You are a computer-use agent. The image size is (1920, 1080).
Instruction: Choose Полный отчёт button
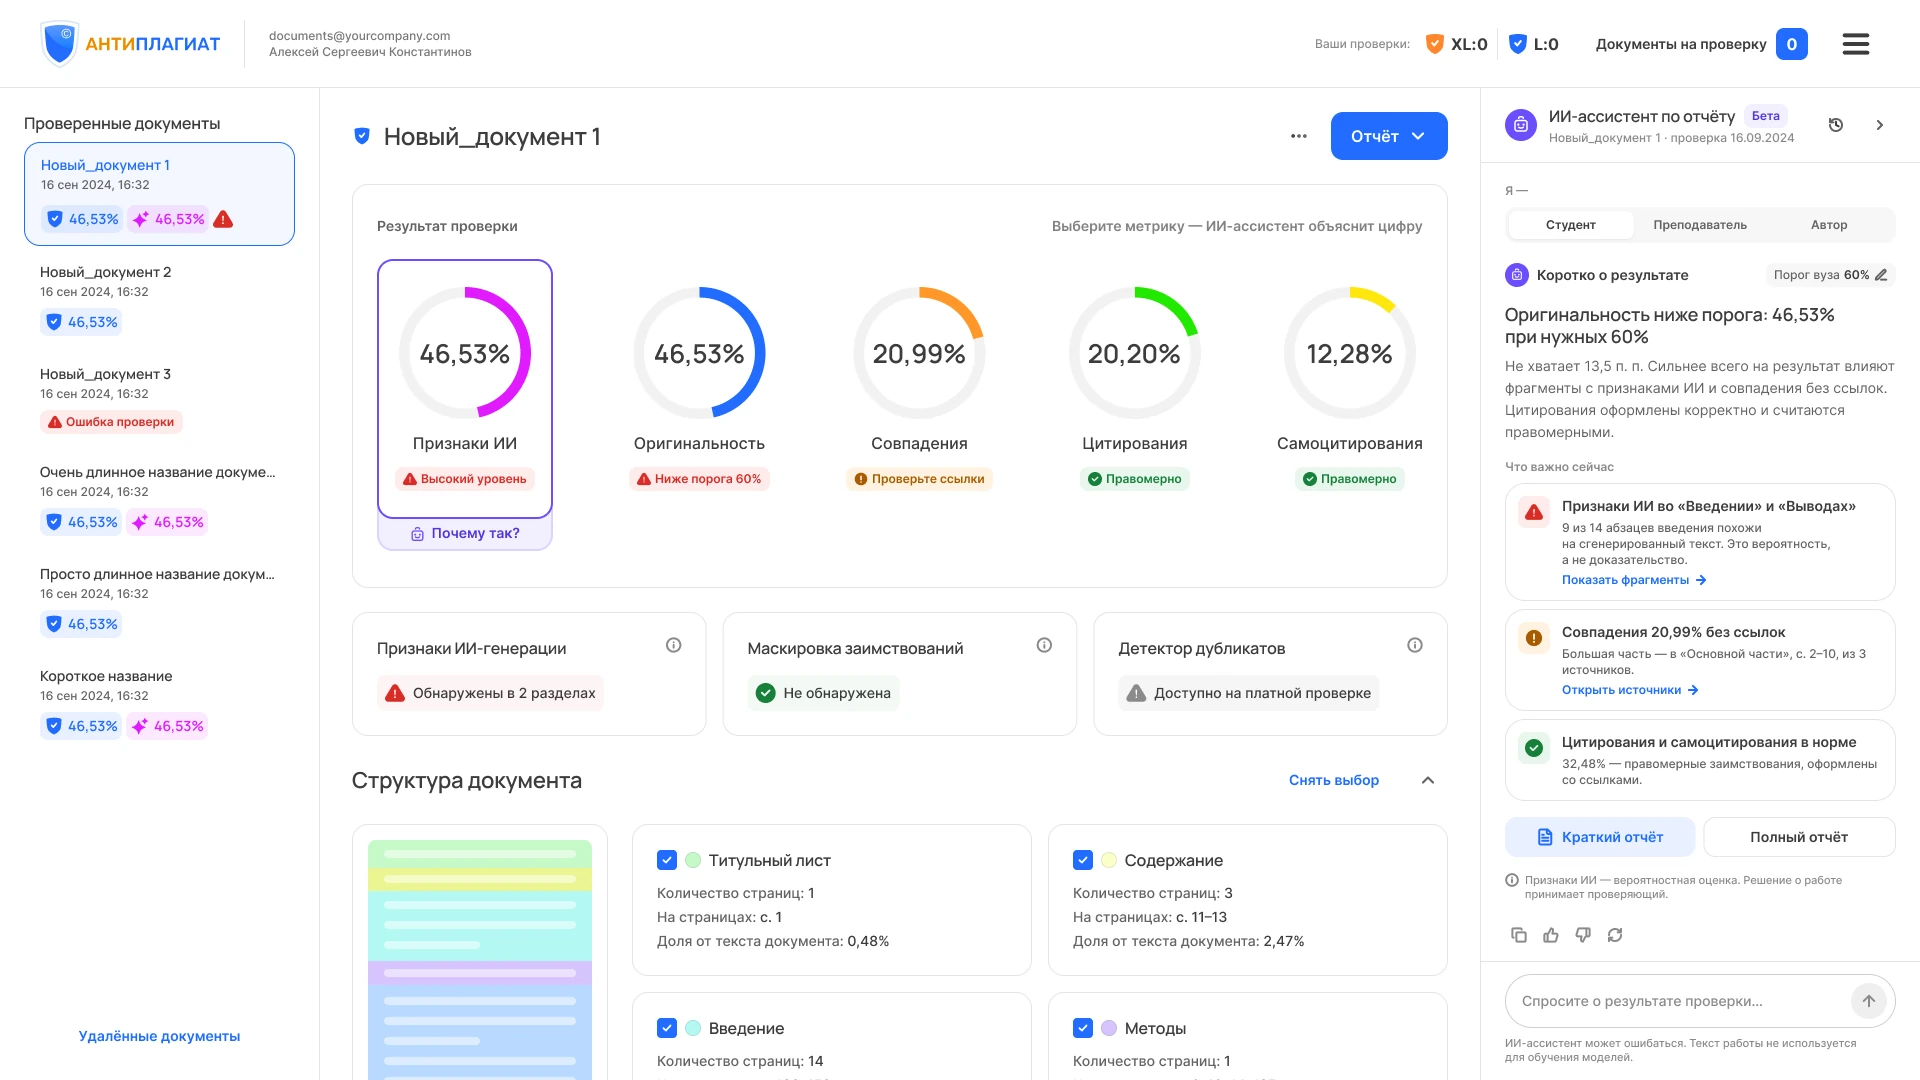[1798, 837]
